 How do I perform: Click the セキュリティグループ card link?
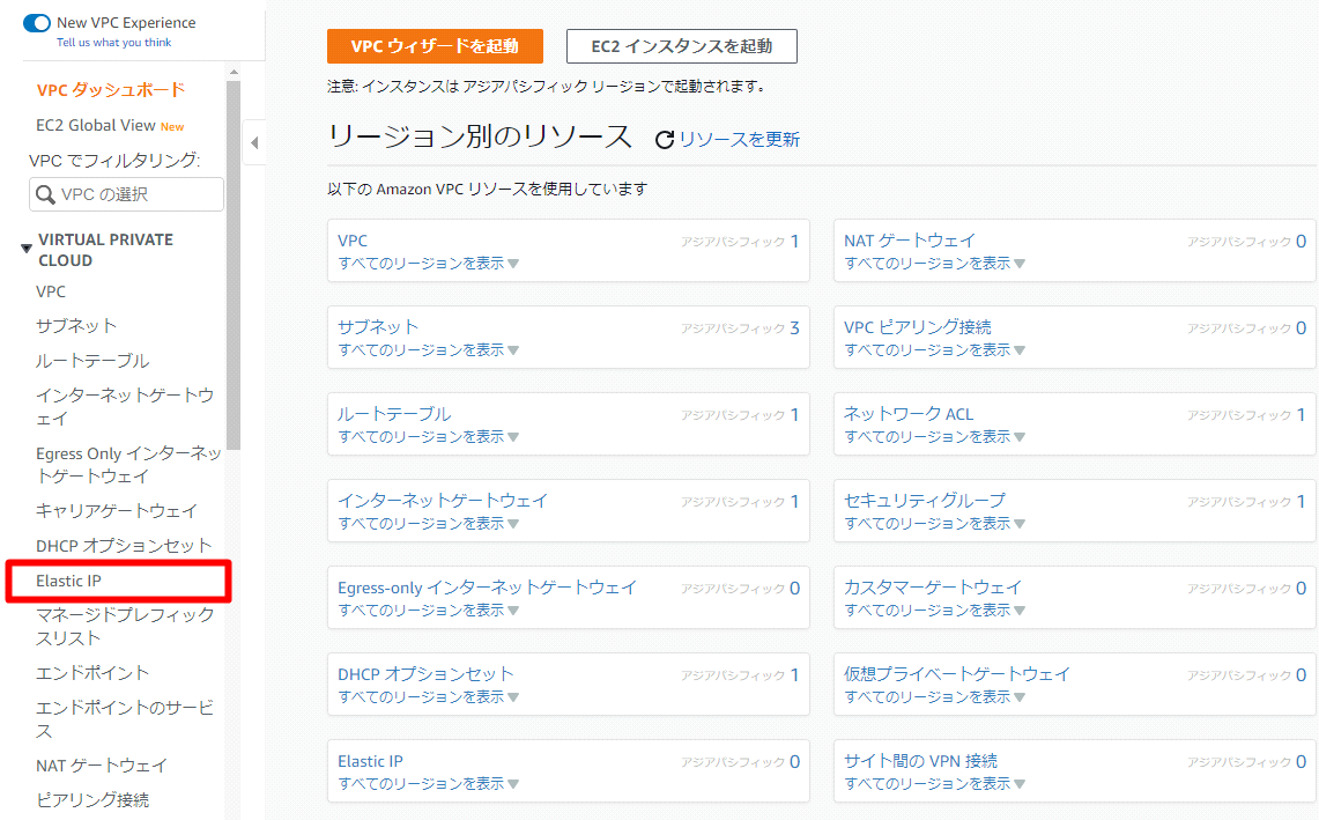925,501
